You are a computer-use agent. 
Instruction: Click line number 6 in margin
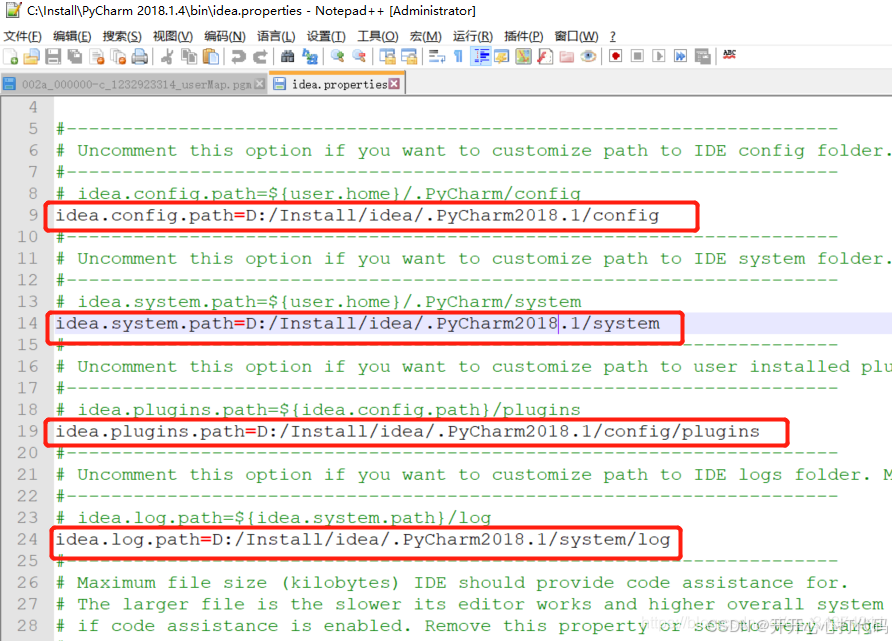(x=33, y=151)
